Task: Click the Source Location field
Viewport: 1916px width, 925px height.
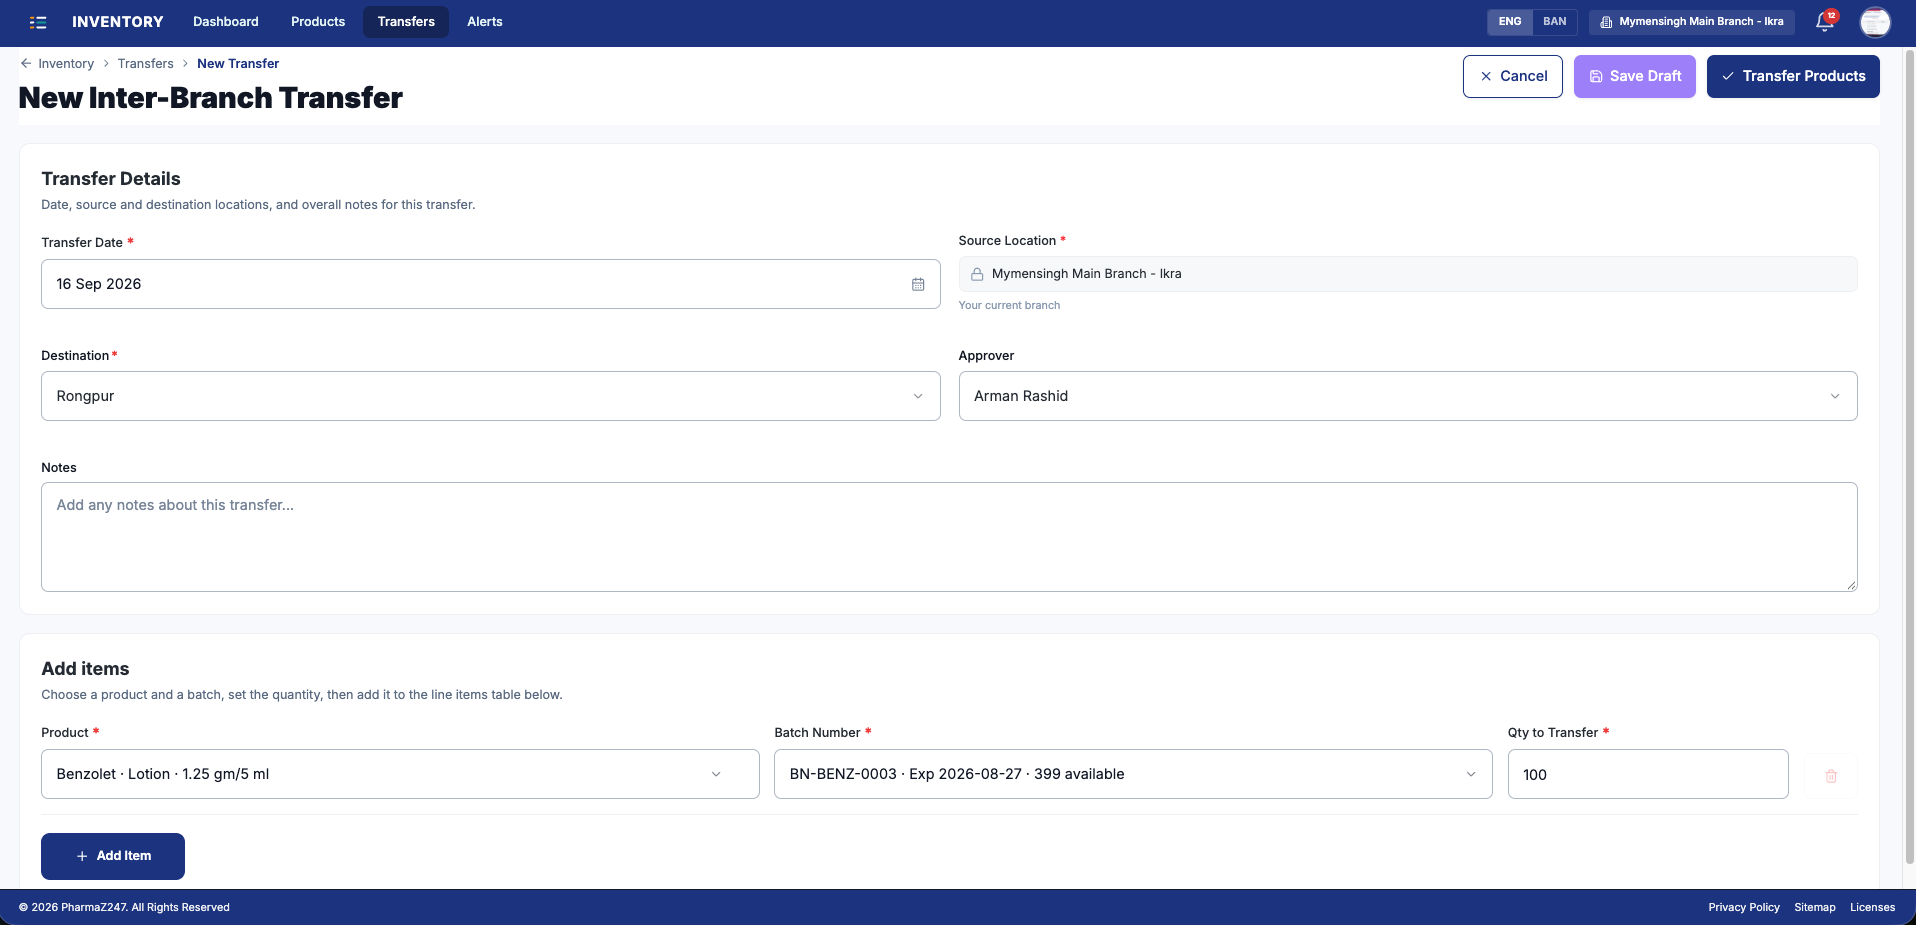Action: pyautogui.click(x=1408, y=274)
